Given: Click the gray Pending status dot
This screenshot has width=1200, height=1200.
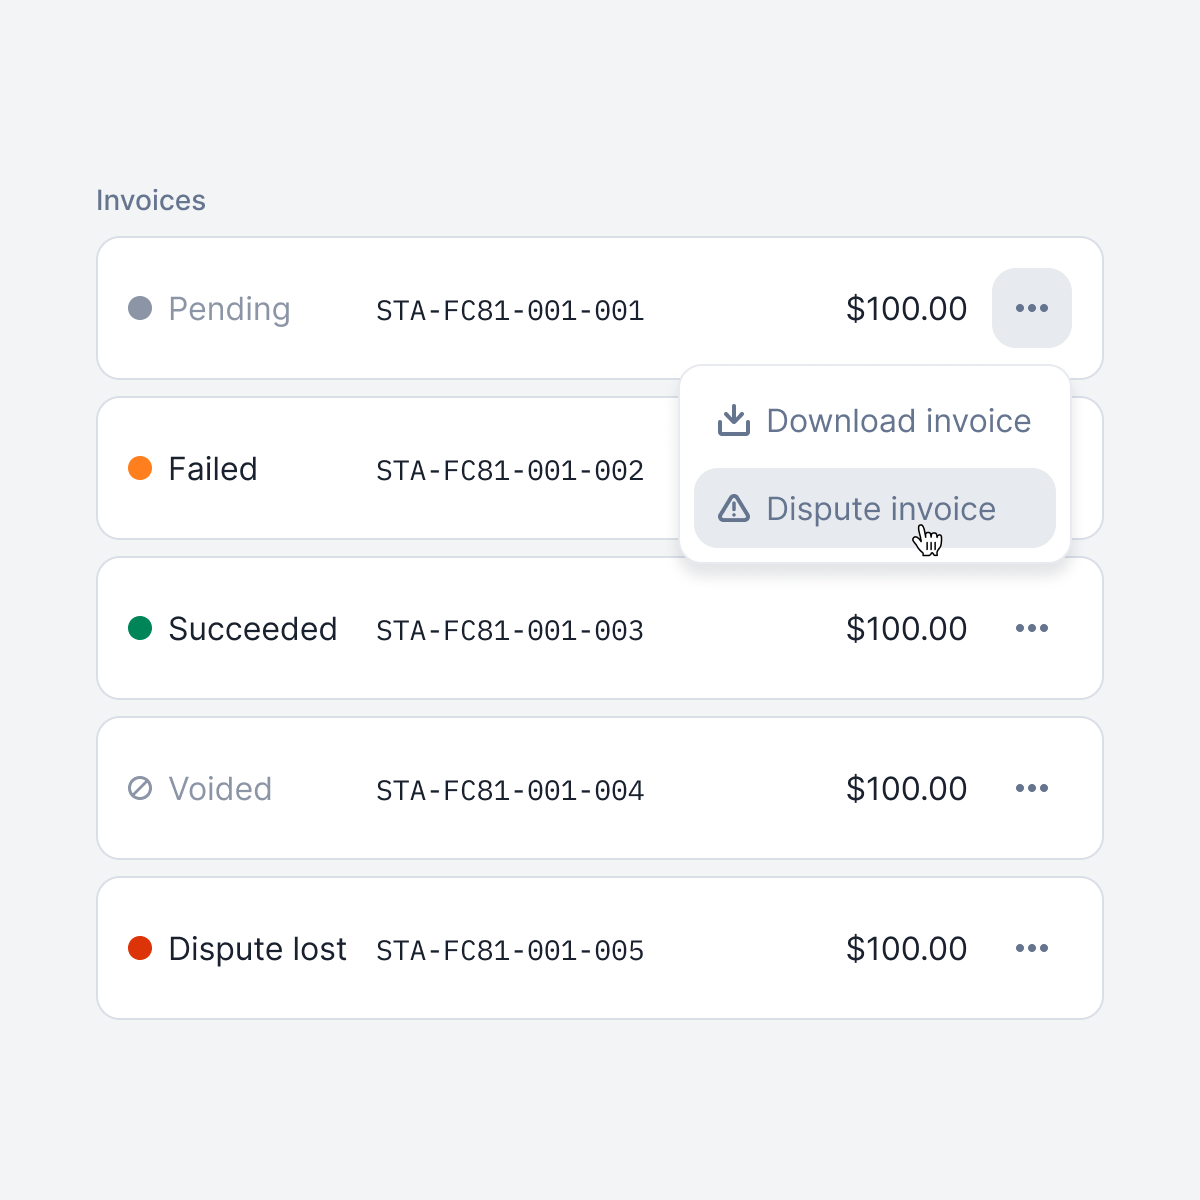Looking at the screenshot, I should pos(140,308).
